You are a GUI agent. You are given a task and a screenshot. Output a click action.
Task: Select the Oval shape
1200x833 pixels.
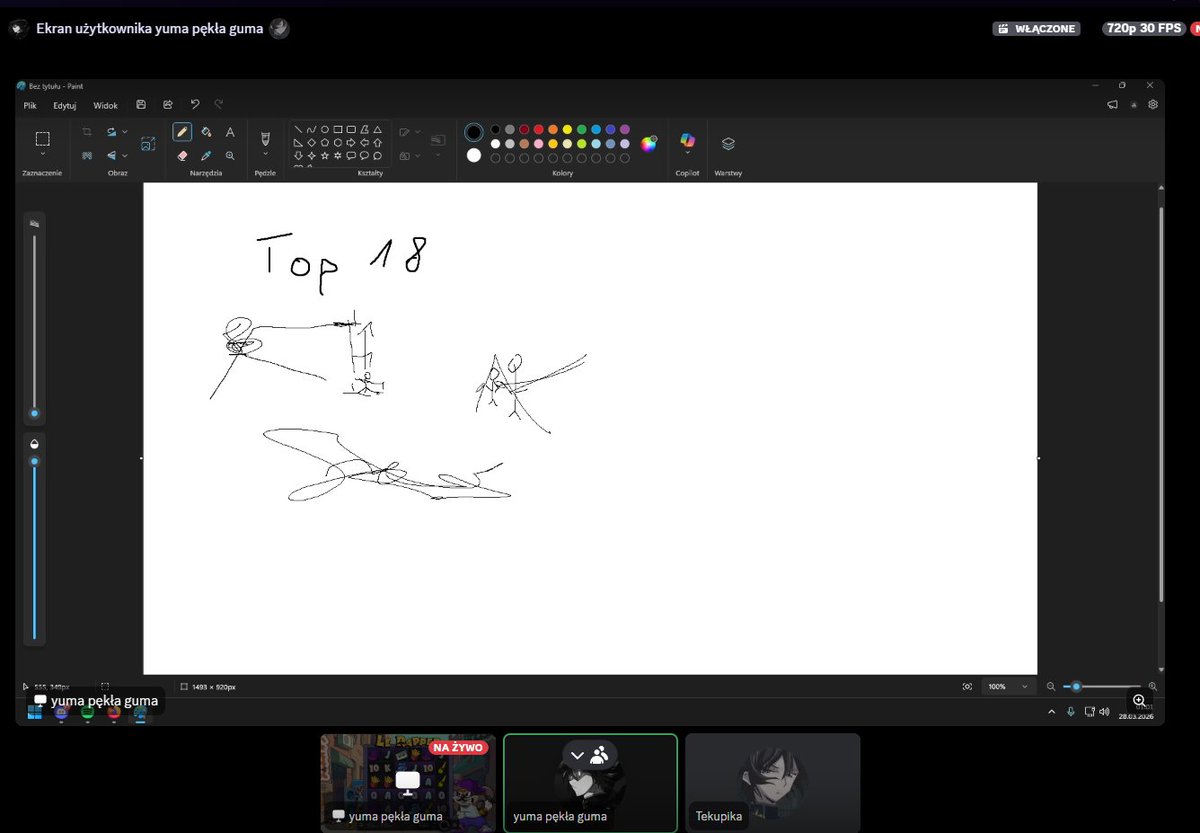pyautogui.click(x=325, y=130)
